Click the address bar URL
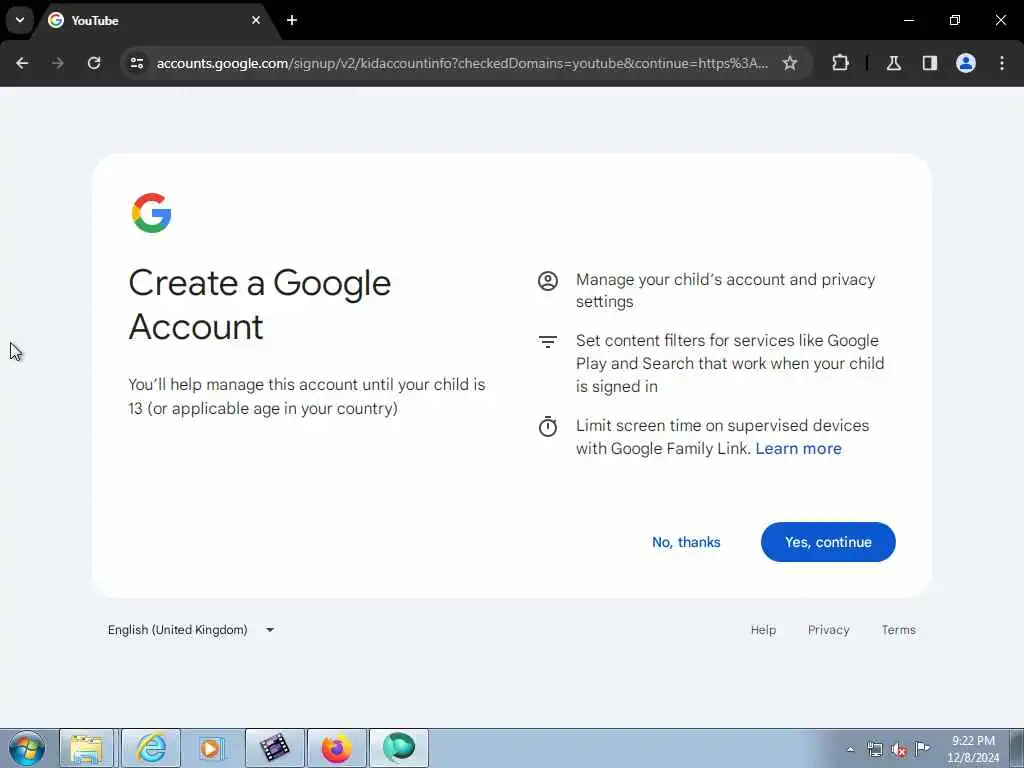Screen dimensions: 1024x768 click(462, 63)
